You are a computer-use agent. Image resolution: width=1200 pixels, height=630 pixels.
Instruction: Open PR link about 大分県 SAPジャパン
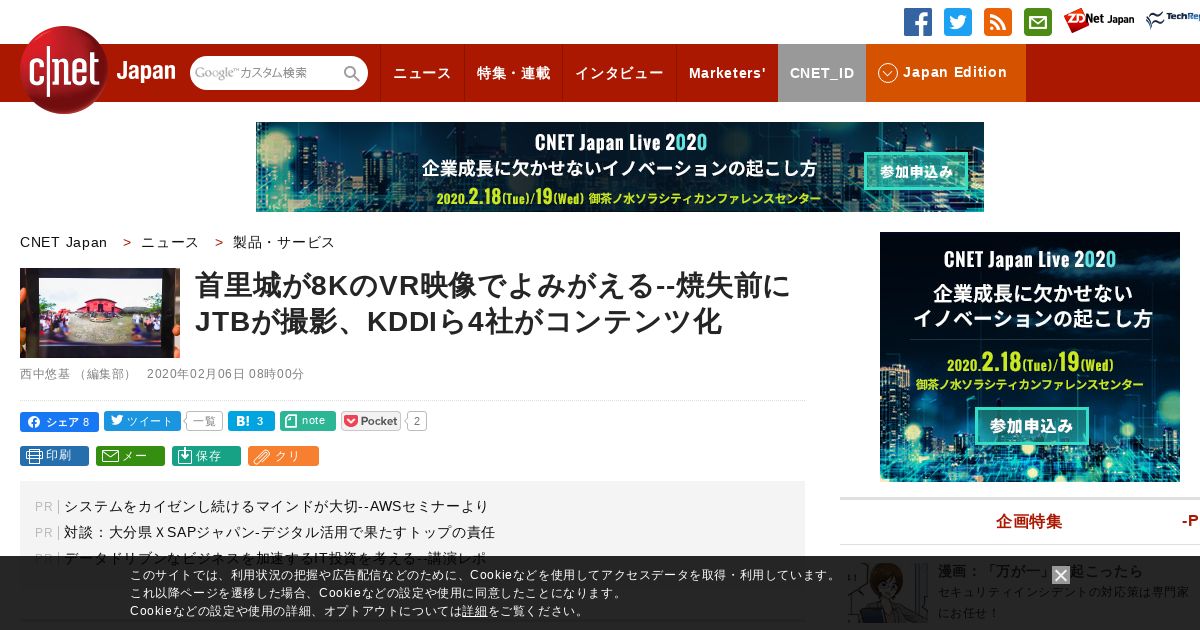279,532
